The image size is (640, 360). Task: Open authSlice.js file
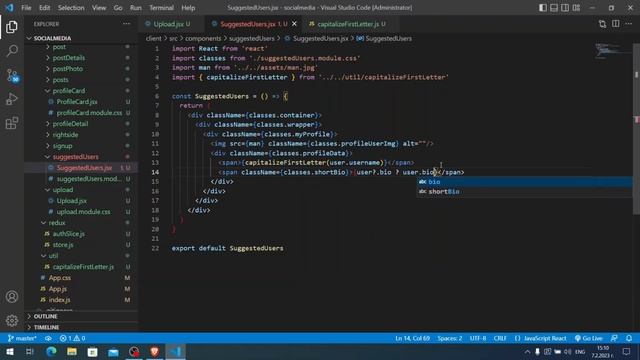[69, 234]
